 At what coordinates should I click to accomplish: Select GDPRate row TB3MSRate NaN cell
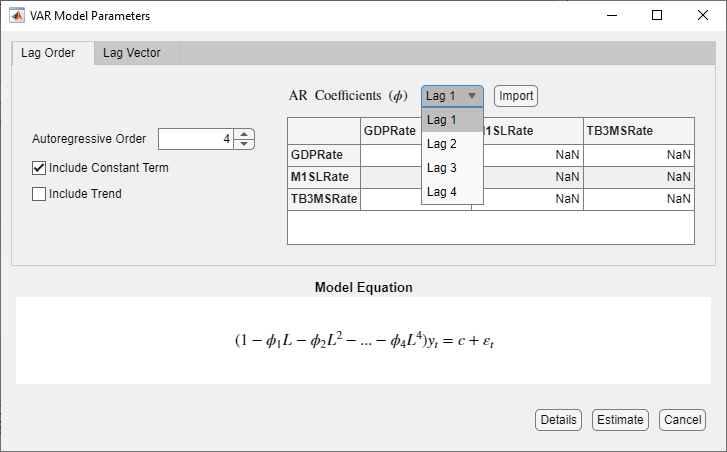[639, 155]
